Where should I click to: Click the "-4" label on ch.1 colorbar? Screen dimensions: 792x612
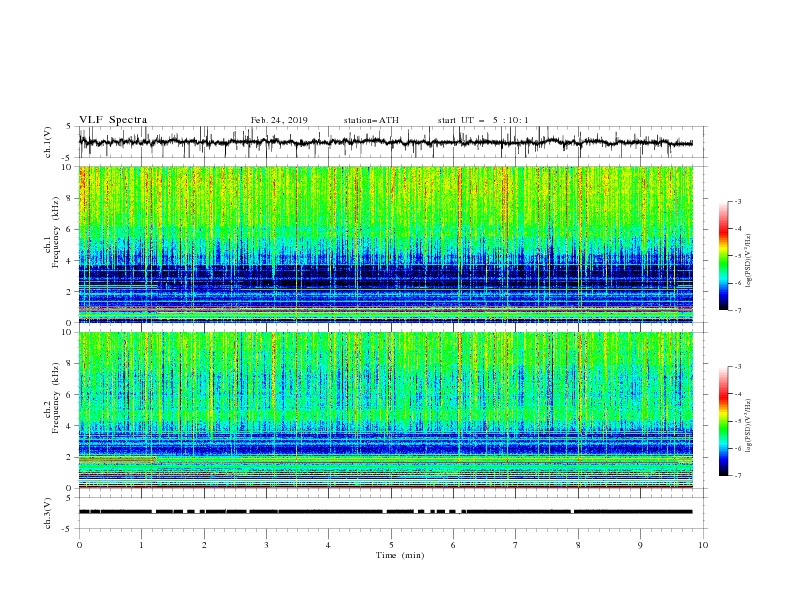click(737, 229)
